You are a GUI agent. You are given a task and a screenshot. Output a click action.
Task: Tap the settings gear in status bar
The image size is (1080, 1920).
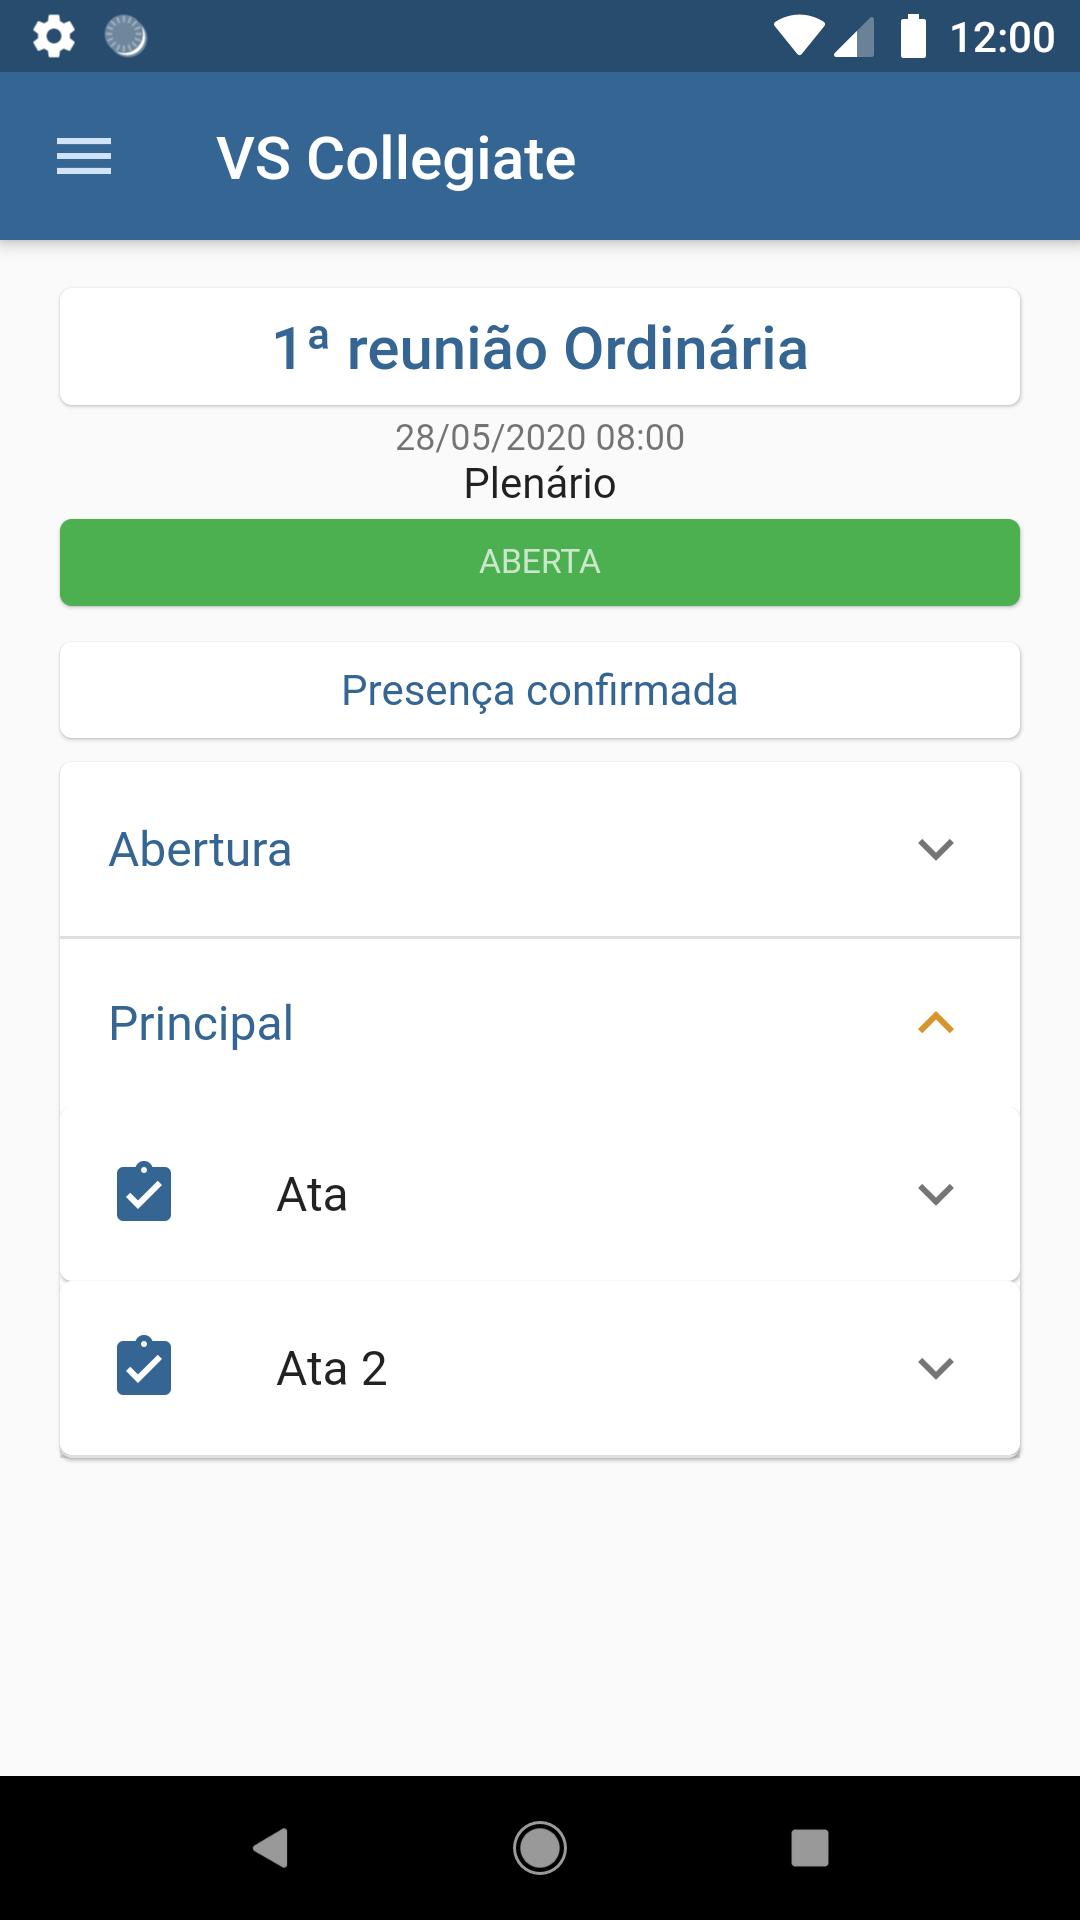click(54, 36)
